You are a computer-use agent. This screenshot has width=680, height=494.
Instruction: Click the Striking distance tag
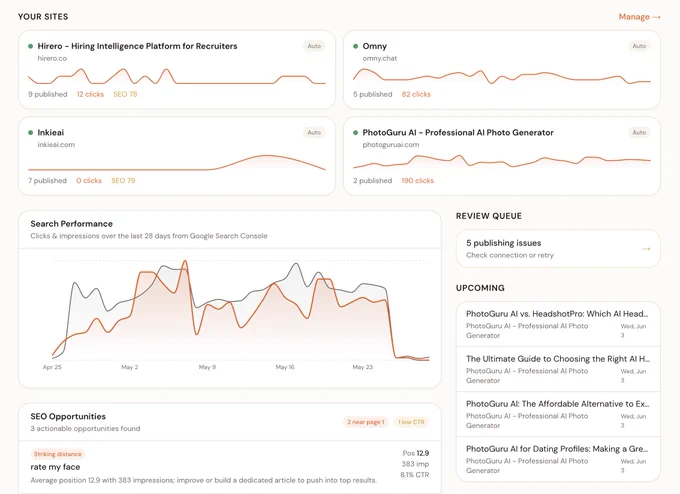click(x=58, y=454)
